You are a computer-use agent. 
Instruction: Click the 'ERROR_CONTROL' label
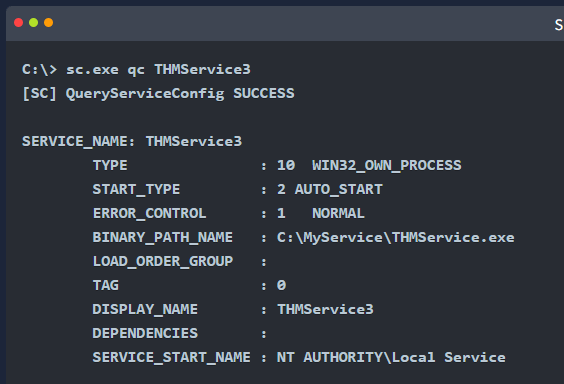tap(150, 214)
